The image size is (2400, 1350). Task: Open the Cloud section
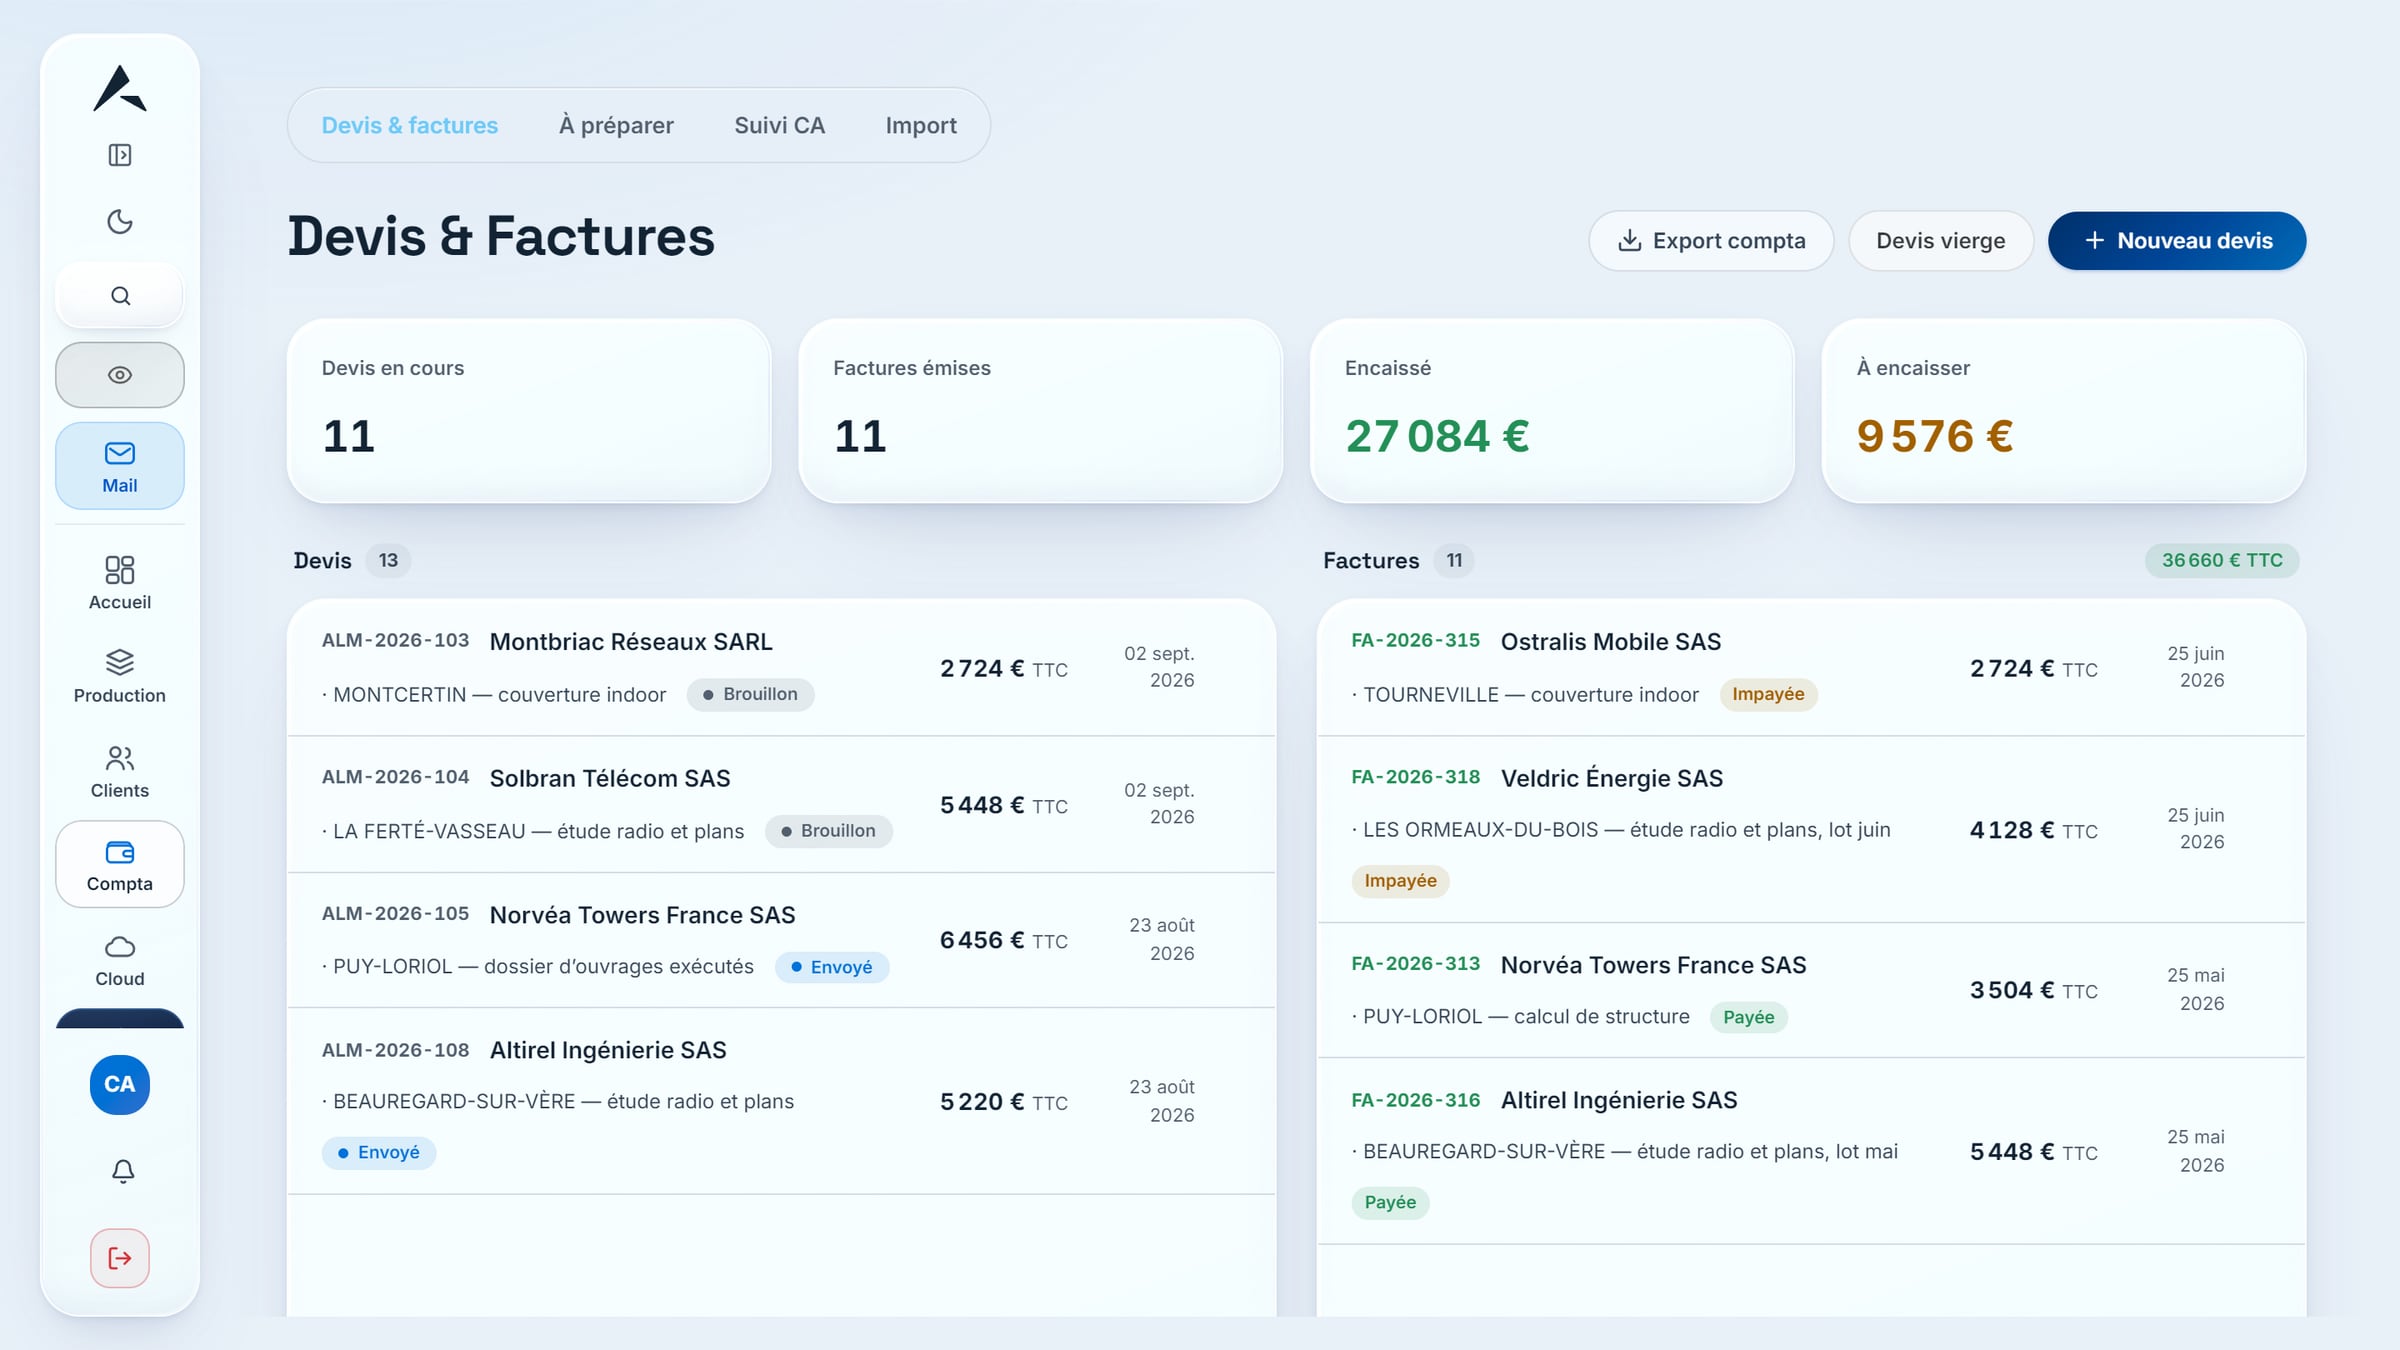point(120,960)
